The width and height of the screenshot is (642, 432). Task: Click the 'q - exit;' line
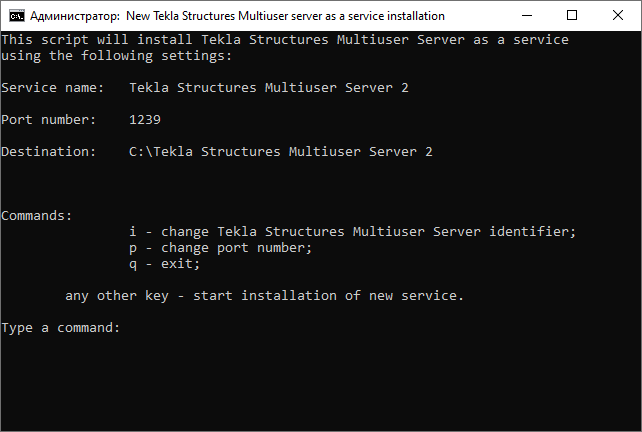pyautogui.click(x=165, y=264)
